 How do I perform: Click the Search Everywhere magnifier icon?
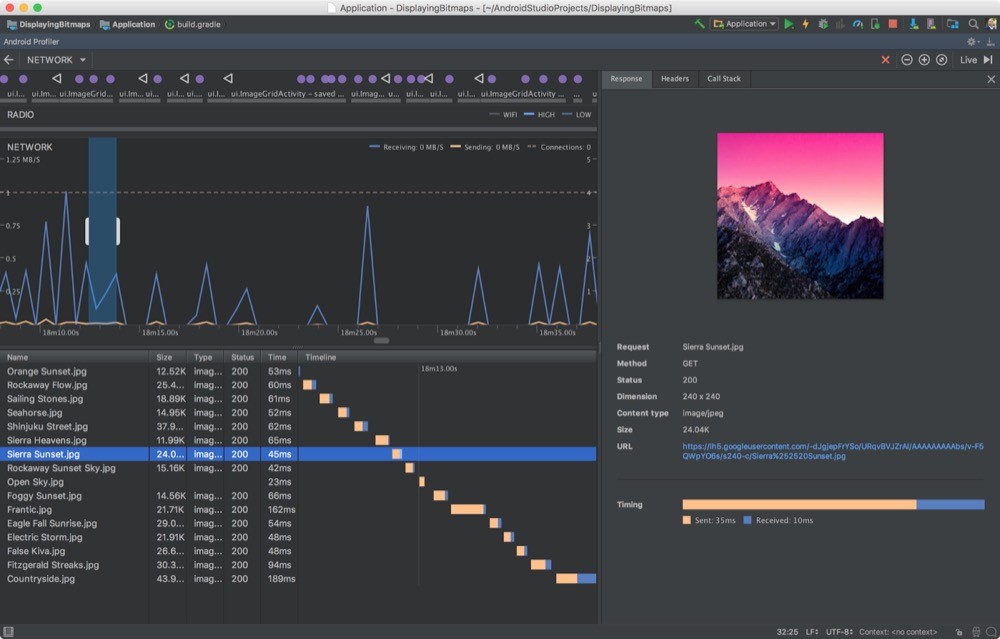pyautogui.click(x=974, y=23)
